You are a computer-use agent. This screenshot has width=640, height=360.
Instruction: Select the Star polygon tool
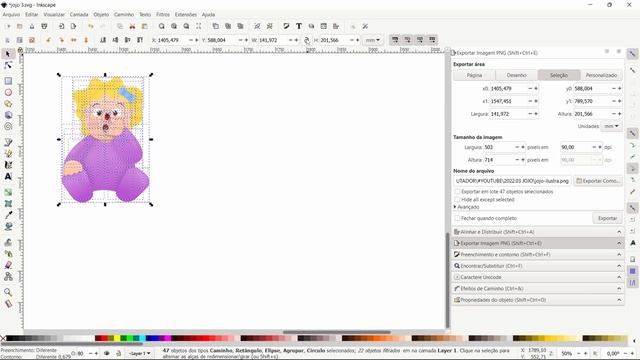pyautogui.click(x=8, y=104)
